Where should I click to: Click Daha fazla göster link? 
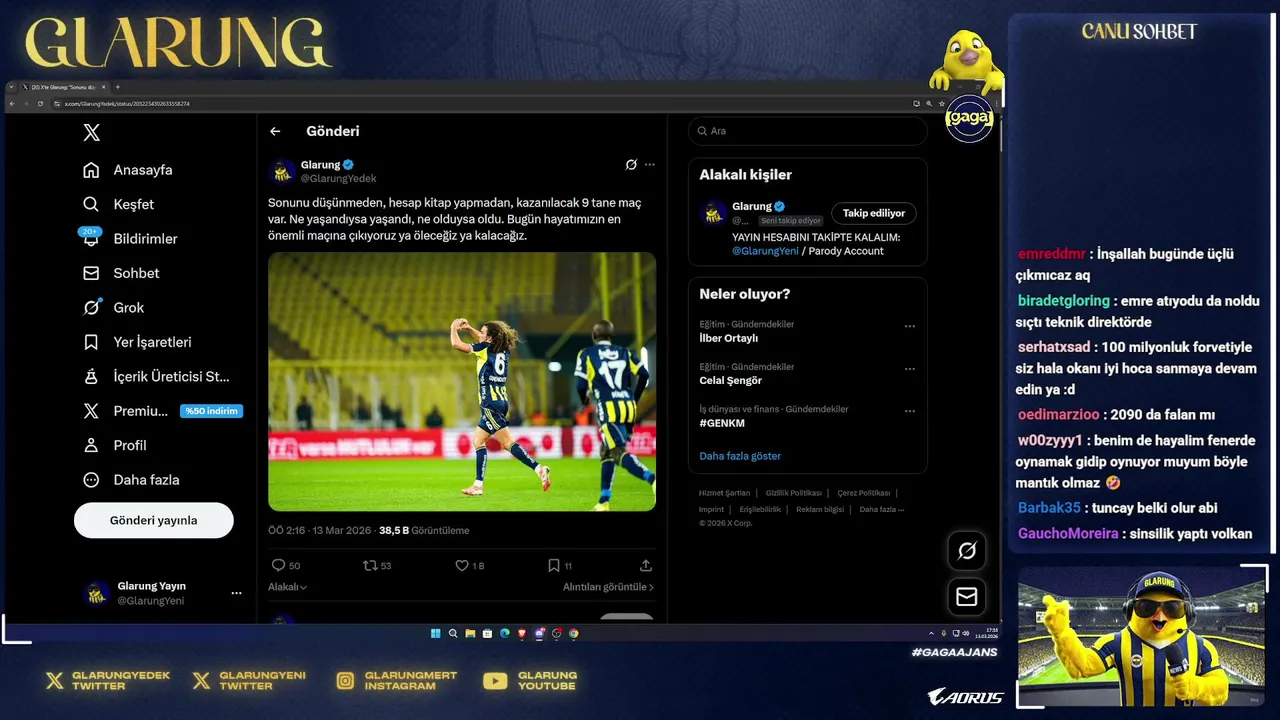[740, 456]
